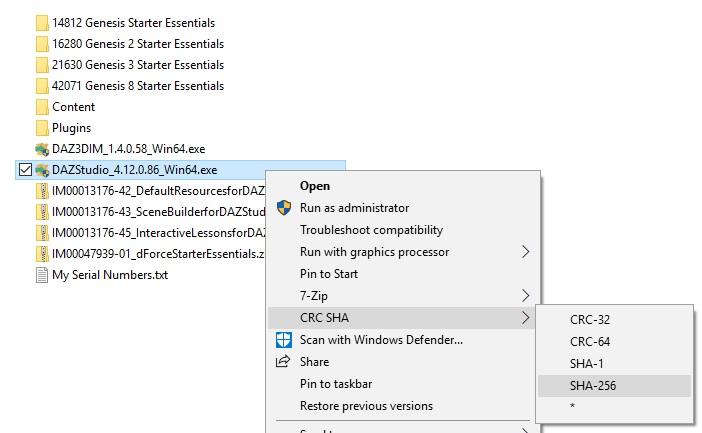This screenshot has height=433, width=702.
Task: Expand Run with graphics processor submenu arrow
Action: tap(526, 252)
